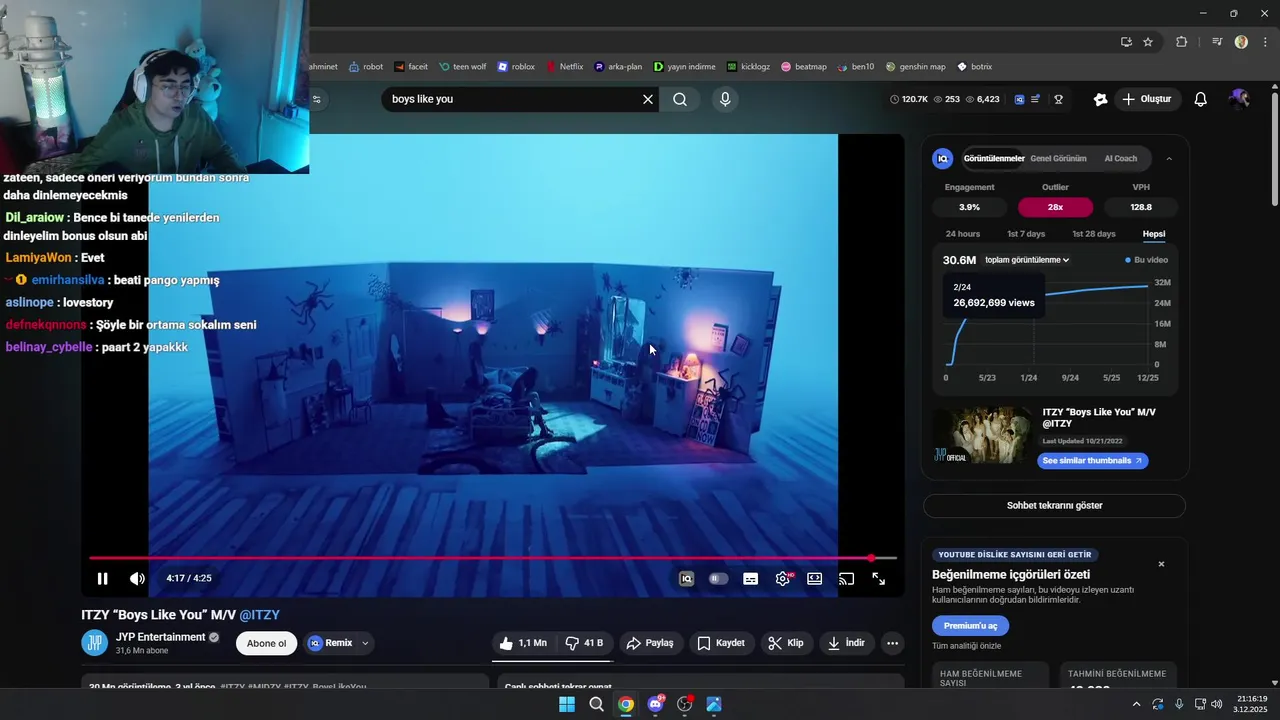Clear the search box text

(x=648, y=99)
